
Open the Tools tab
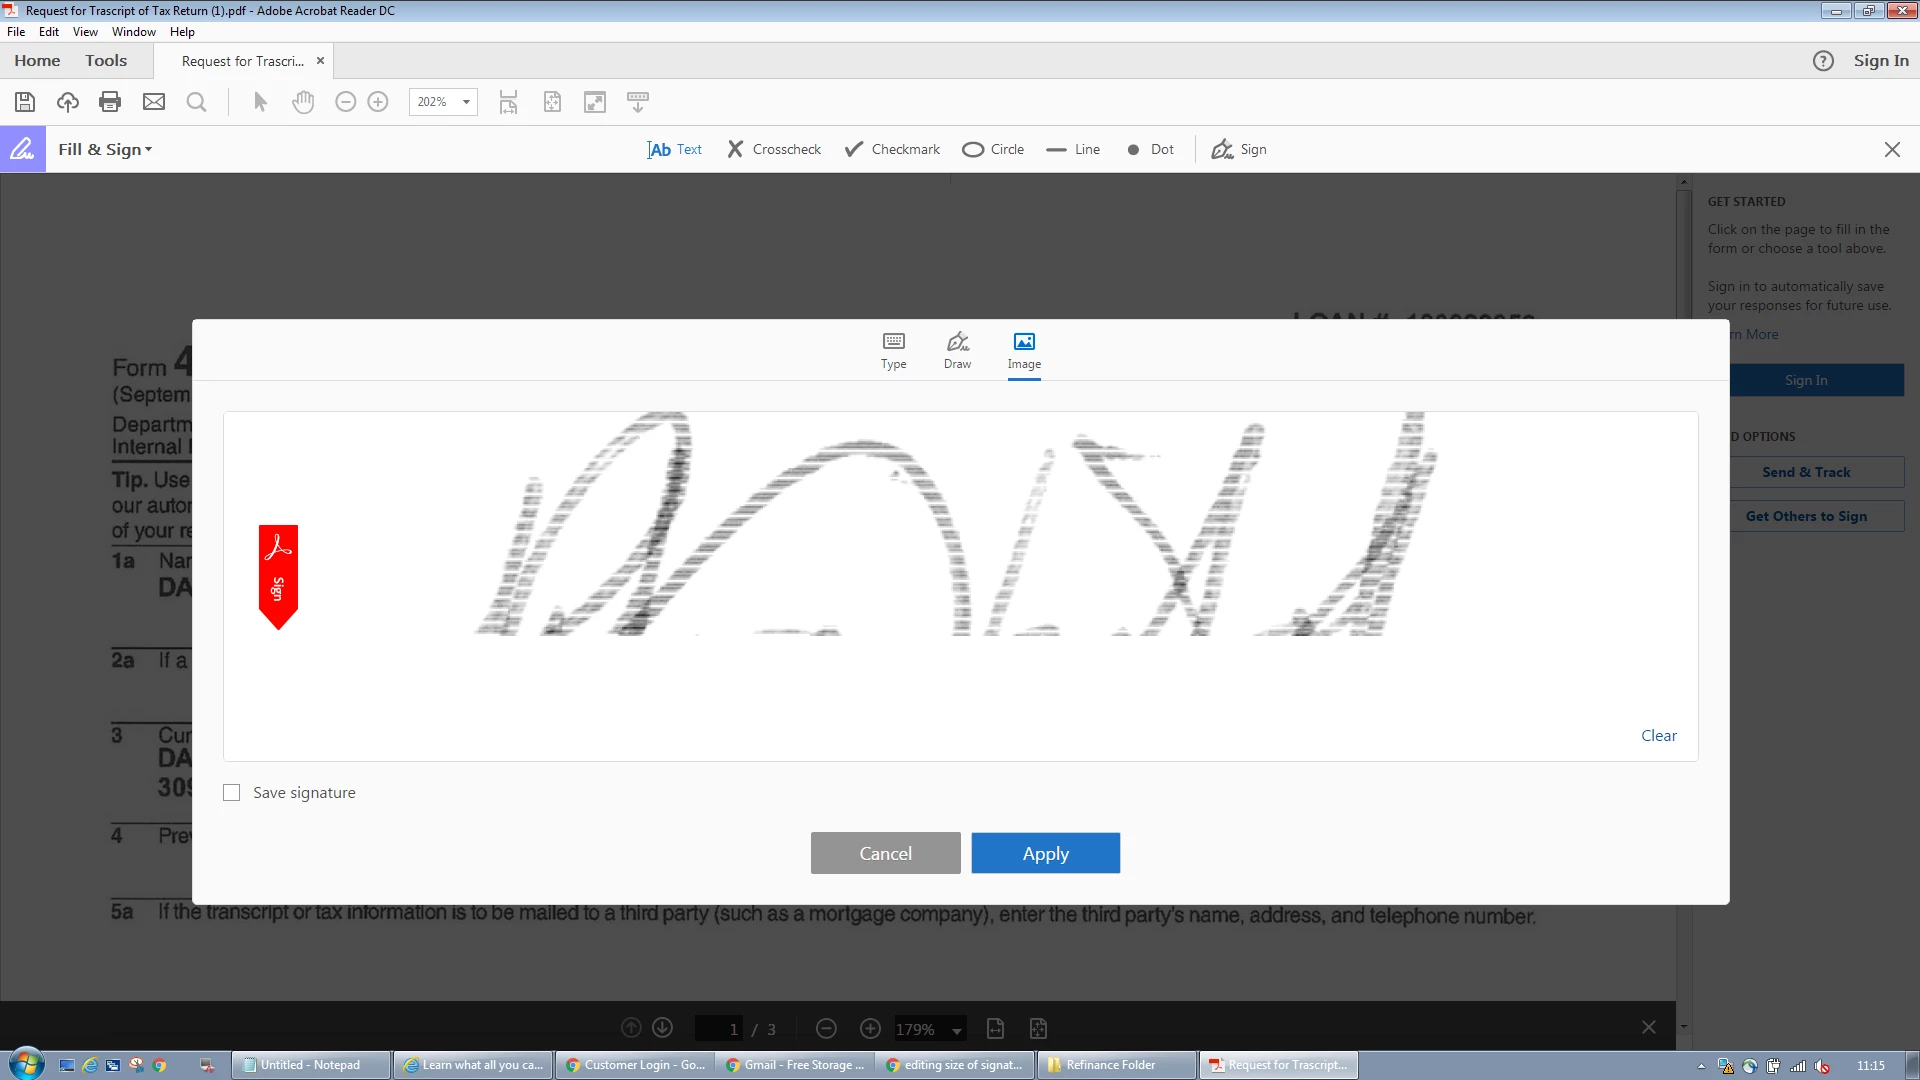click(x=106, y=61)
